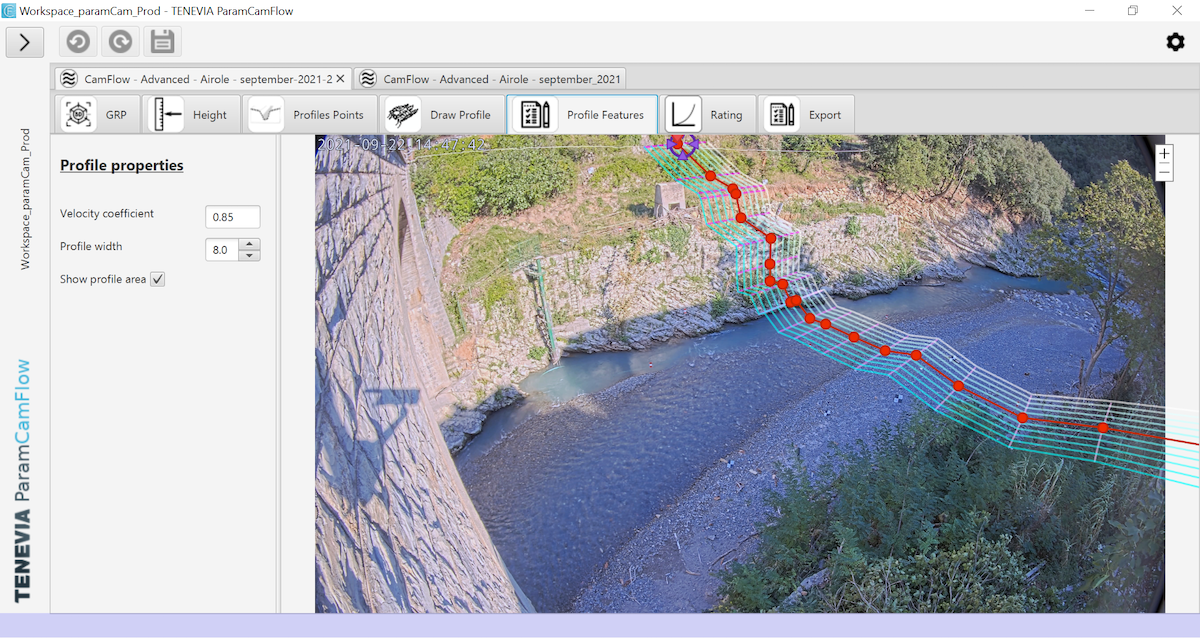Click the Velocity coefficient label
Screen dimensions: 1200x638
pos(107,214)
